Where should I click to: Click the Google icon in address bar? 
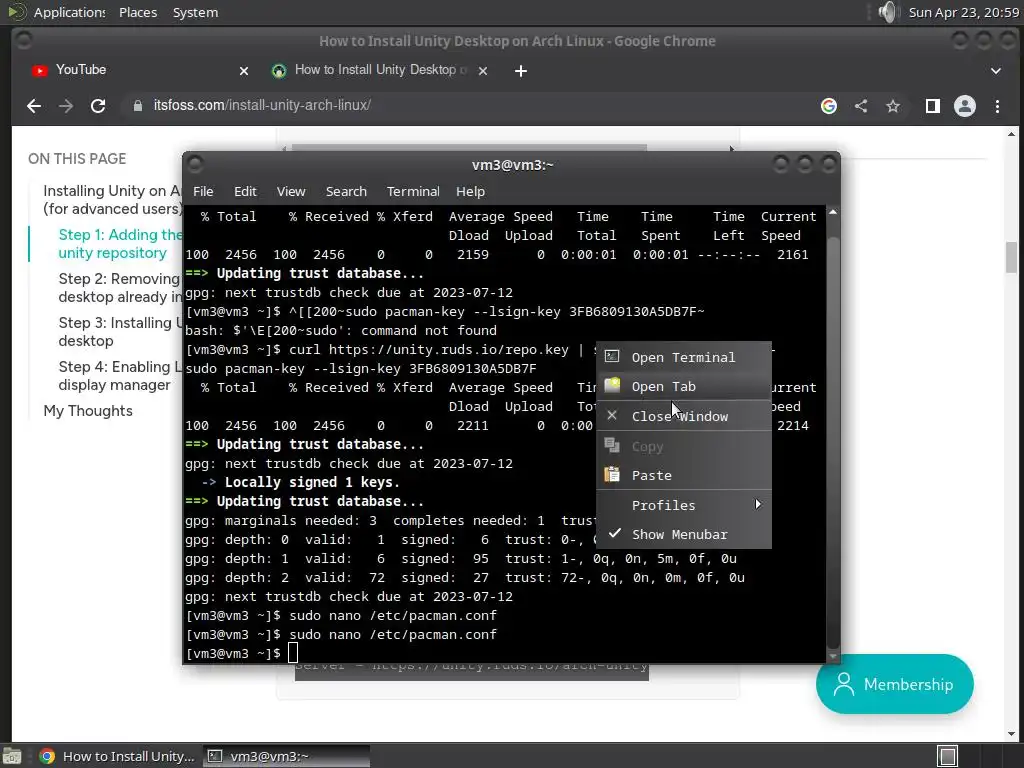(x=829, y=106)
